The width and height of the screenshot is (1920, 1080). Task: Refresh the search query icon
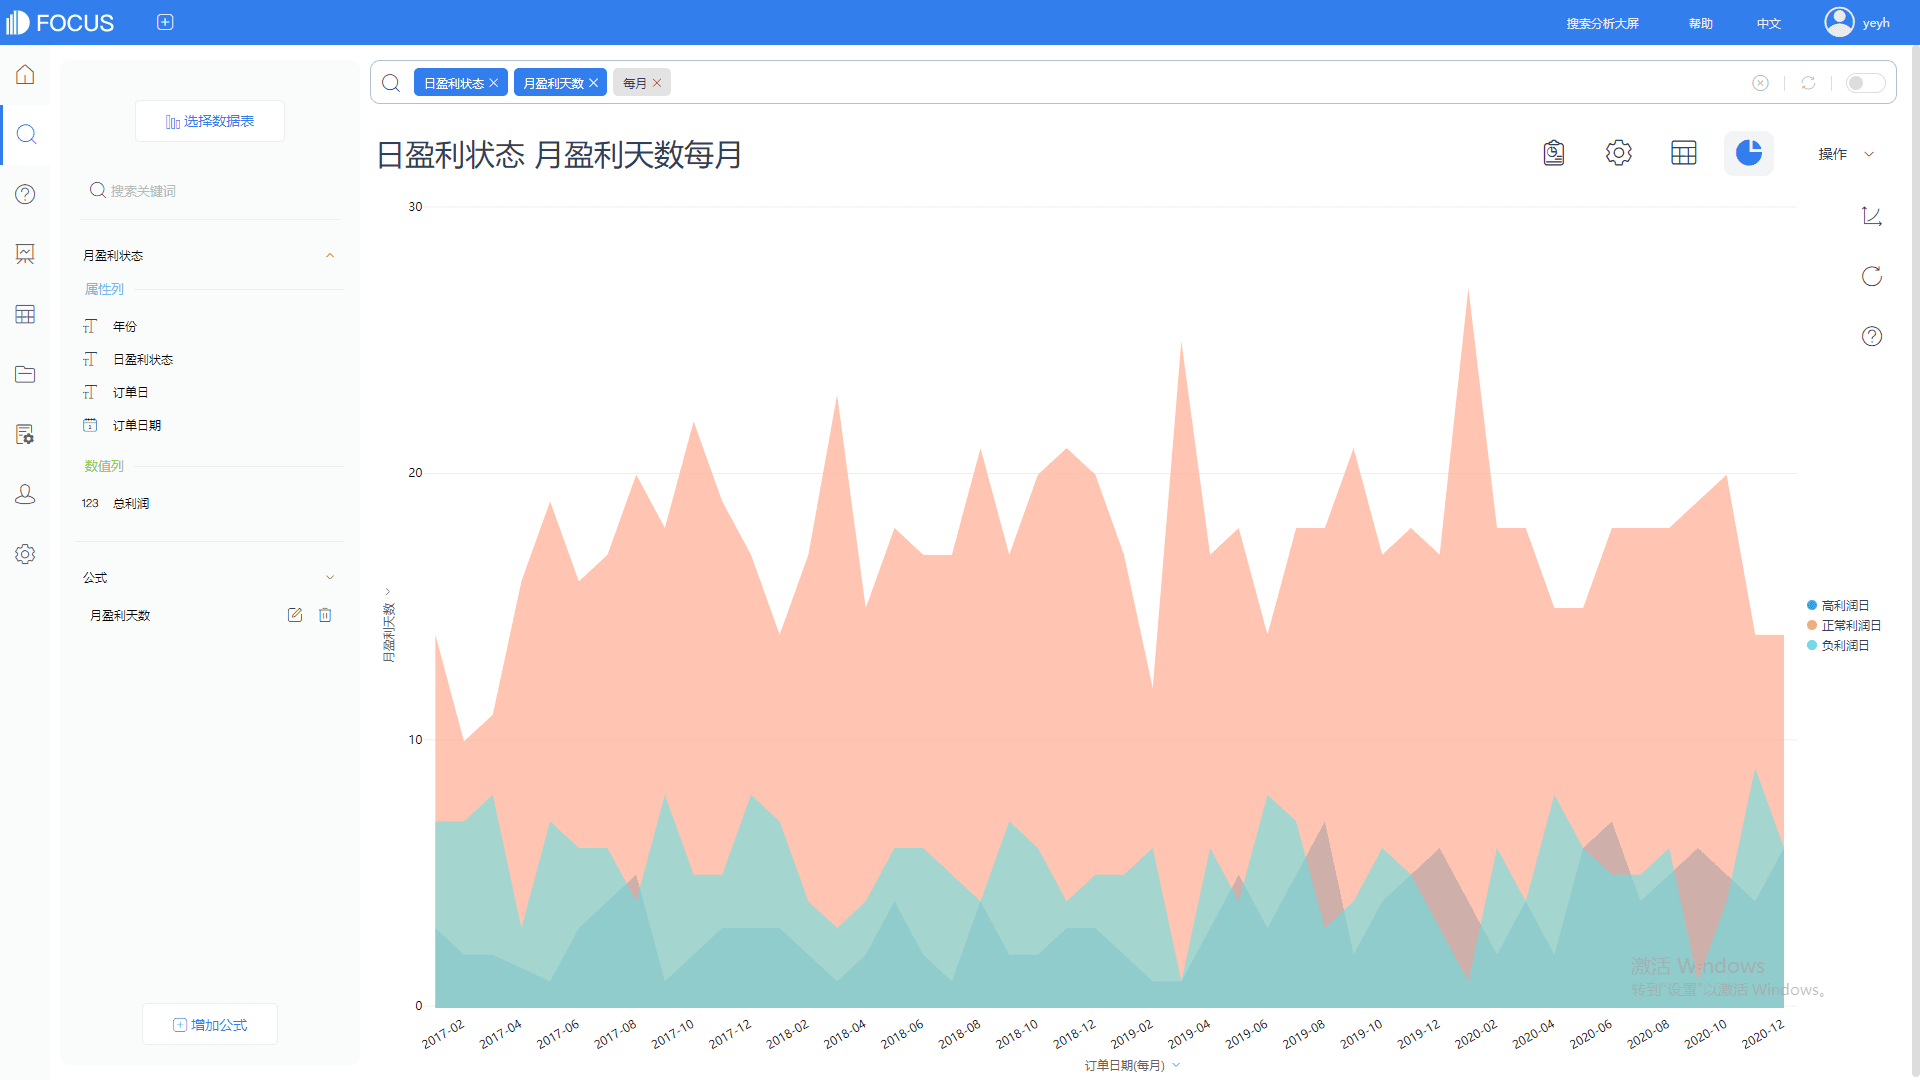1808,83
